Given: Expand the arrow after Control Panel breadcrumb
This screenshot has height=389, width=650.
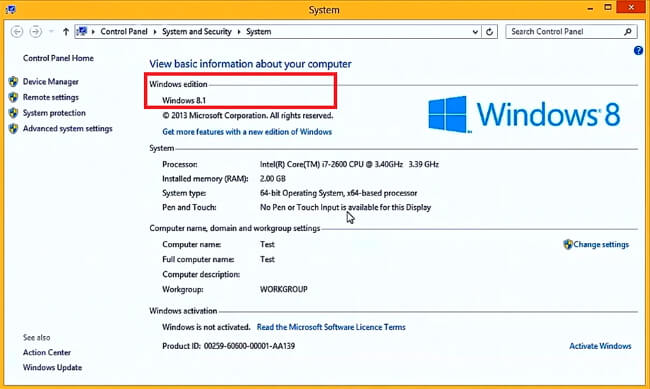Looking at the screenshot, I should click(x=155, y=32).
